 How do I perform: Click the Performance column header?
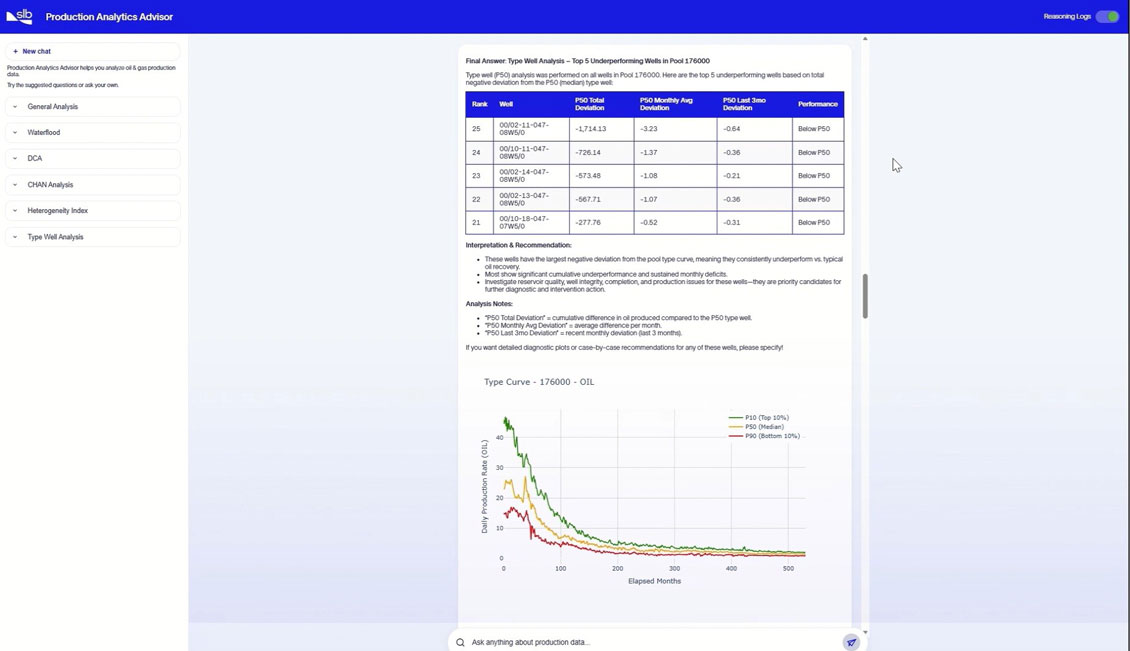pyautogui.click(x=818, y=105)
